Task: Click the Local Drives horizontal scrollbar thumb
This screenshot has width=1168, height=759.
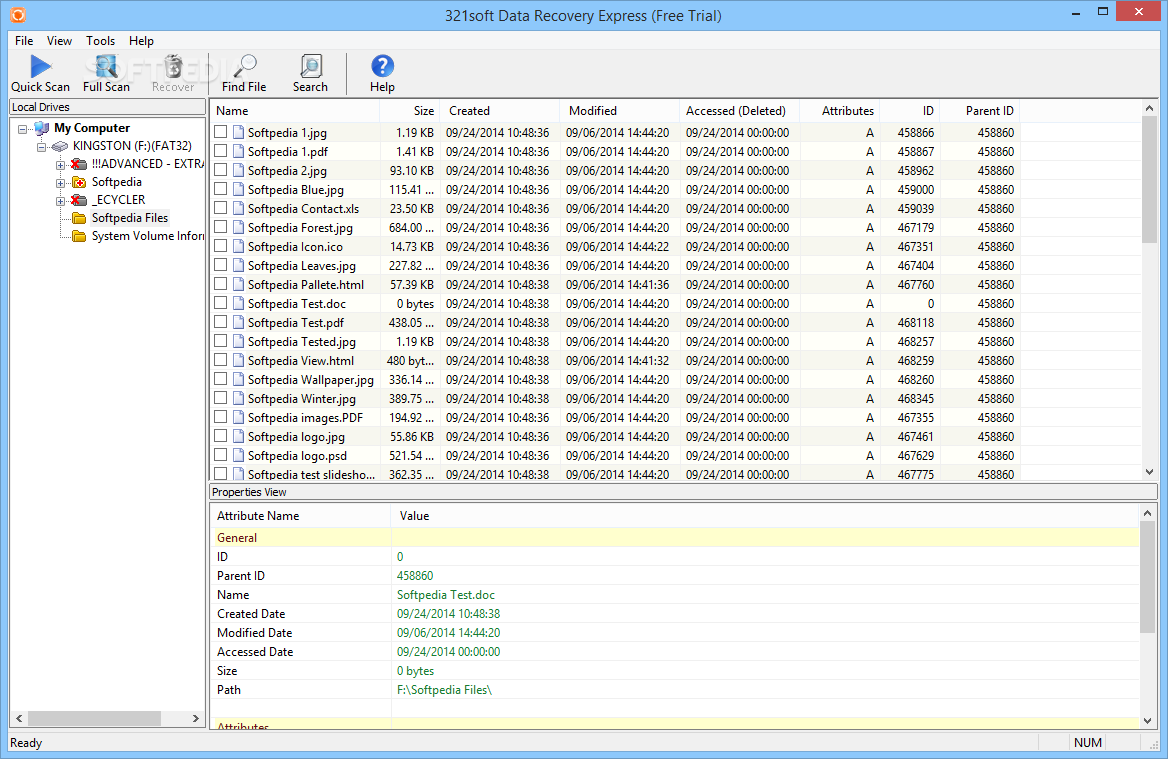Action: (x=95, y=718)
